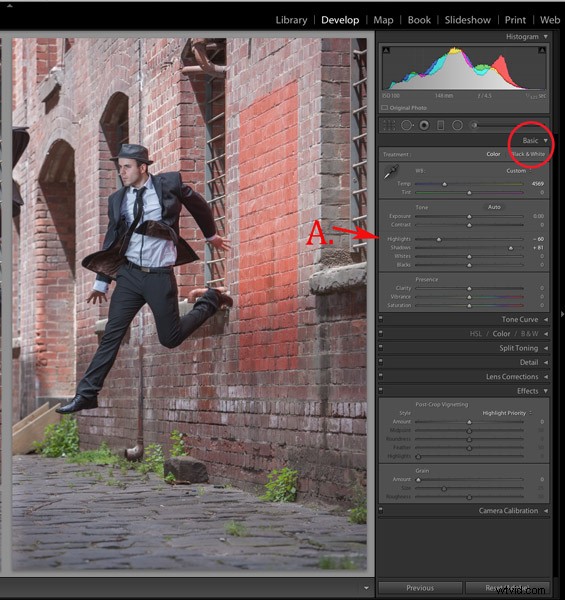The width and height of the screenshot is (565, 600).
Task: Pick the White Balance eyedropper
Action: click(391, 172)
